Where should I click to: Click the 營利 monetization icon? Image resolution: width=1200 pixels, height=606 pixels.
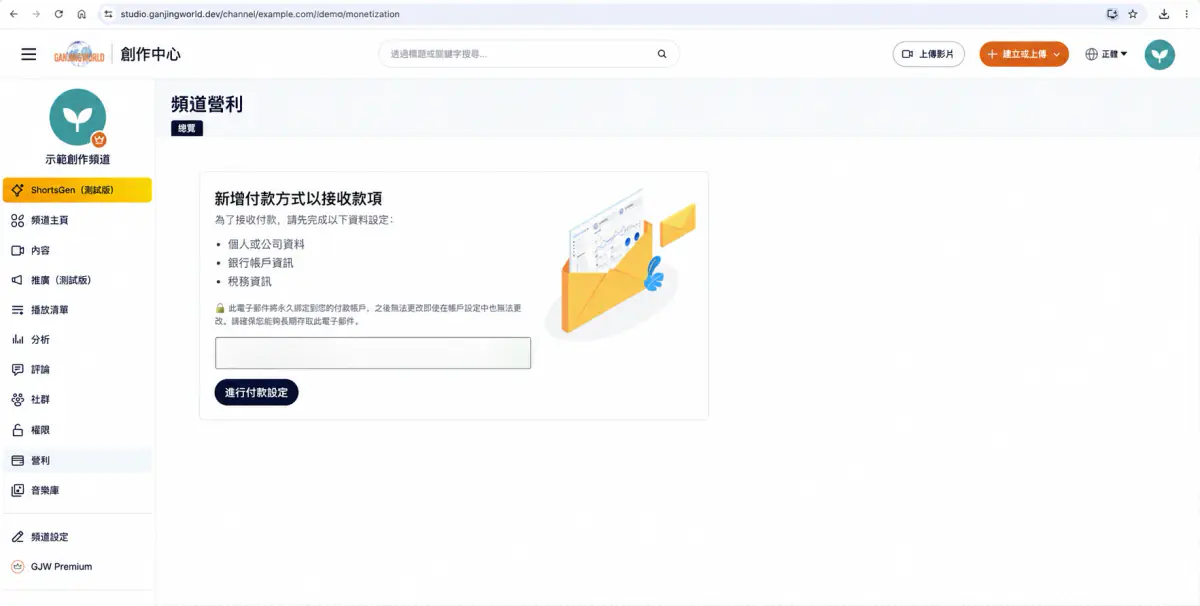point(17,461)
